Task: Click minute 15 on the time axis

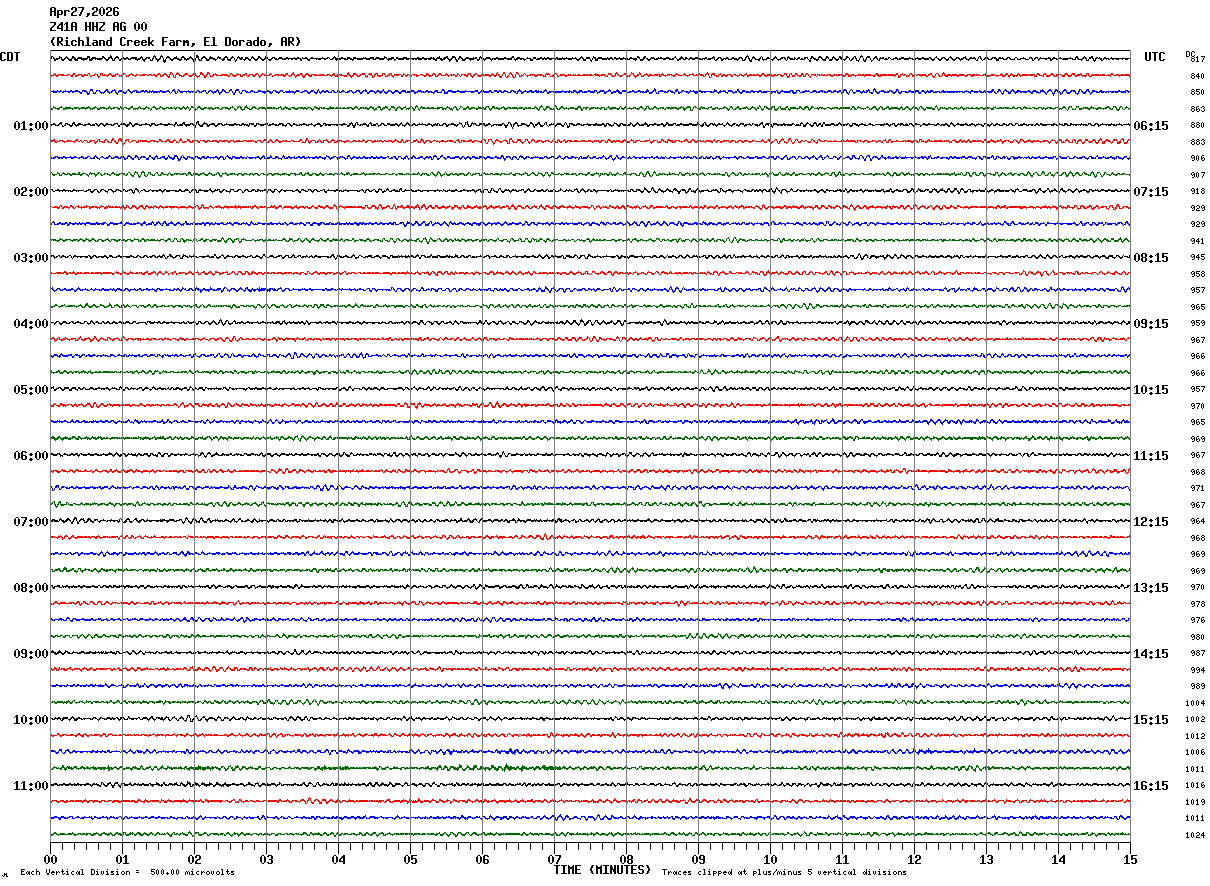Action: [1129, 859]
